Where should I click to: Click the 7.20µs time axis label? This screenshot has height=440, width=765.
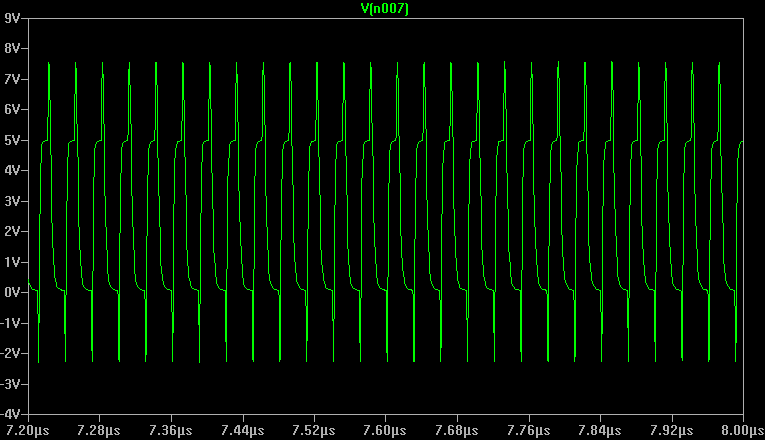(27, 430)
